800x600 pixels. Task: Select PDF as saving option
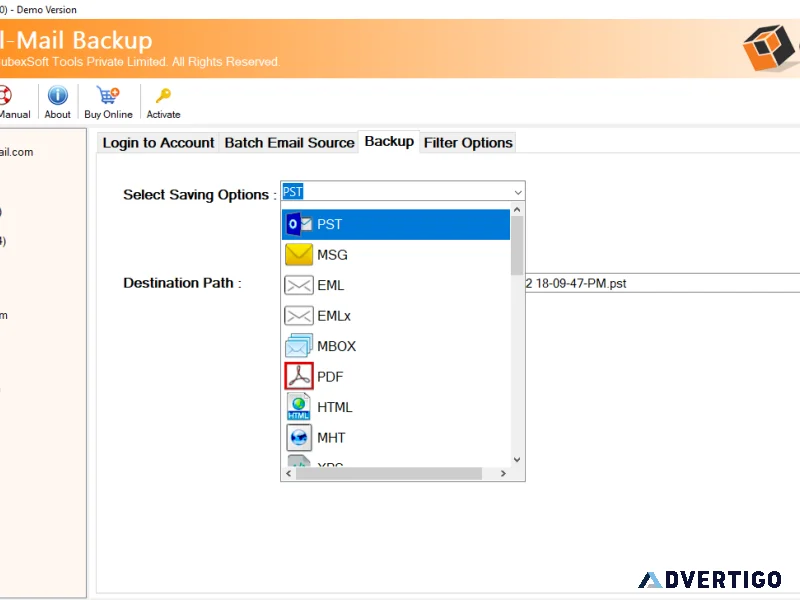pos(396,377)
